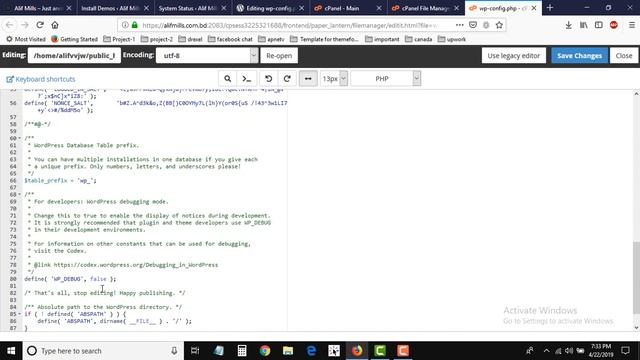Open Chrome from the taskbar
Screen dimensions: 640x360
coord(265,351)
